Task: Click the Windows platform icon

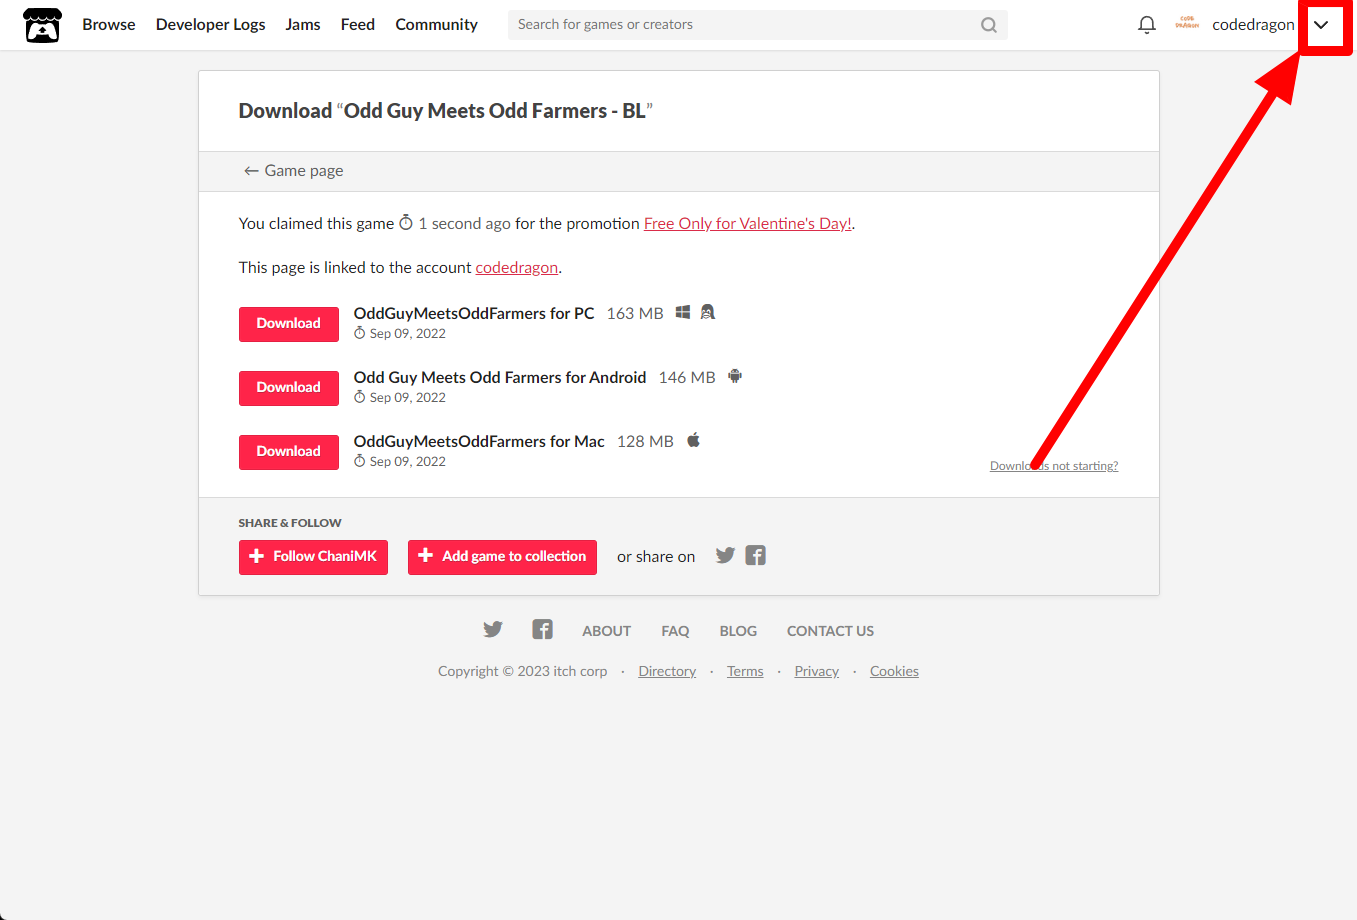Action: click(x=683, y=312)
